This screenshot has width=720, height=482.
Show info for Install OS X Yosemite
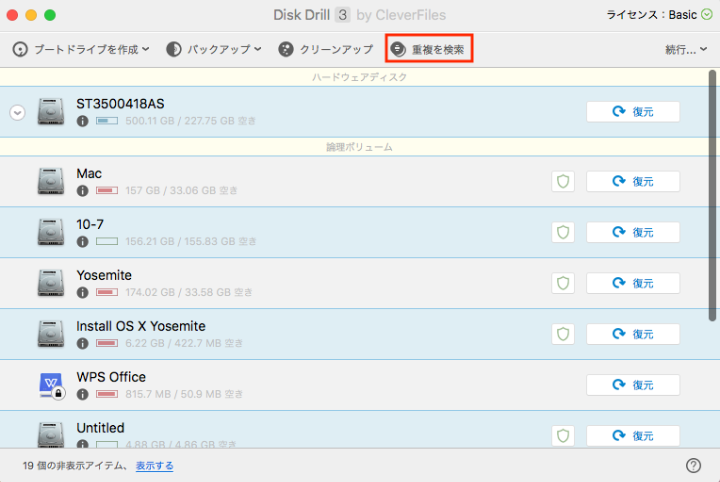click(x=83, y=343)
